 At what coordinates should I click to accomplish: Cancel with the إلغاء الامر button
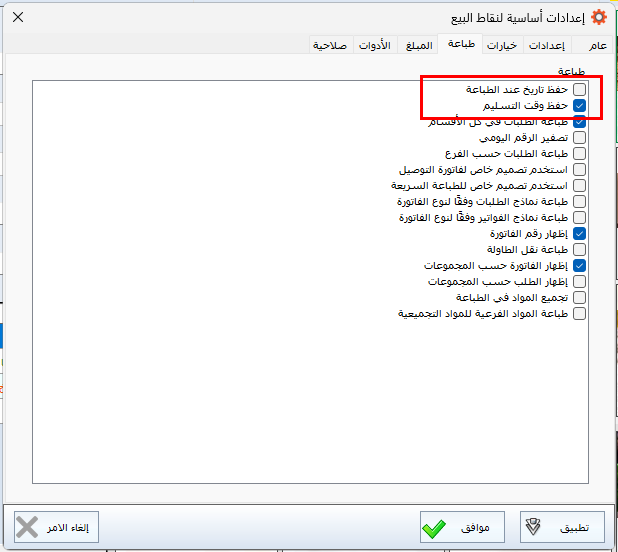point(57,526)
